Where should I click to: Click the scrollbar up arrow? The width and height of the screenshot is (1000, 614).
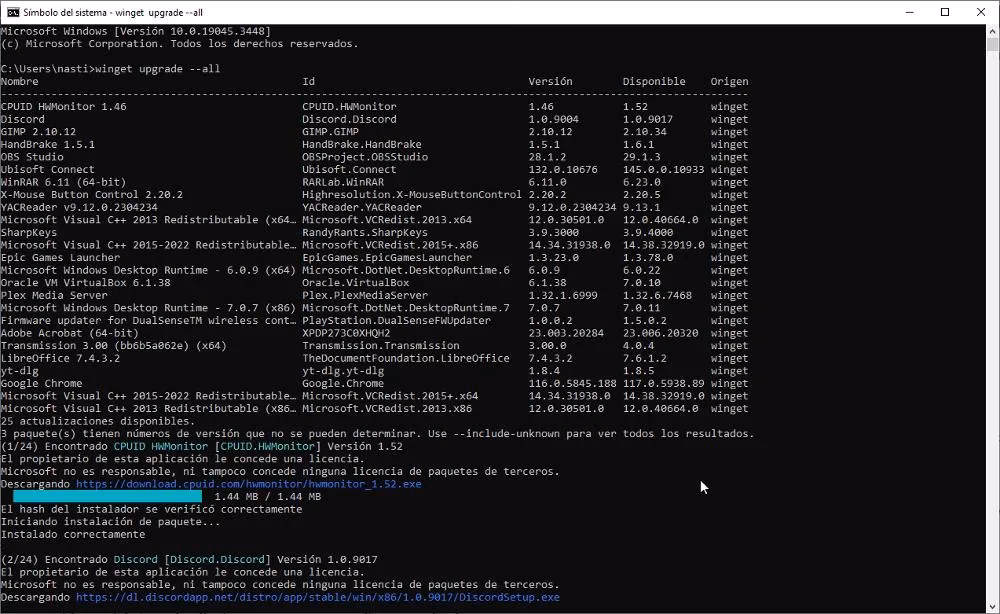991,31
